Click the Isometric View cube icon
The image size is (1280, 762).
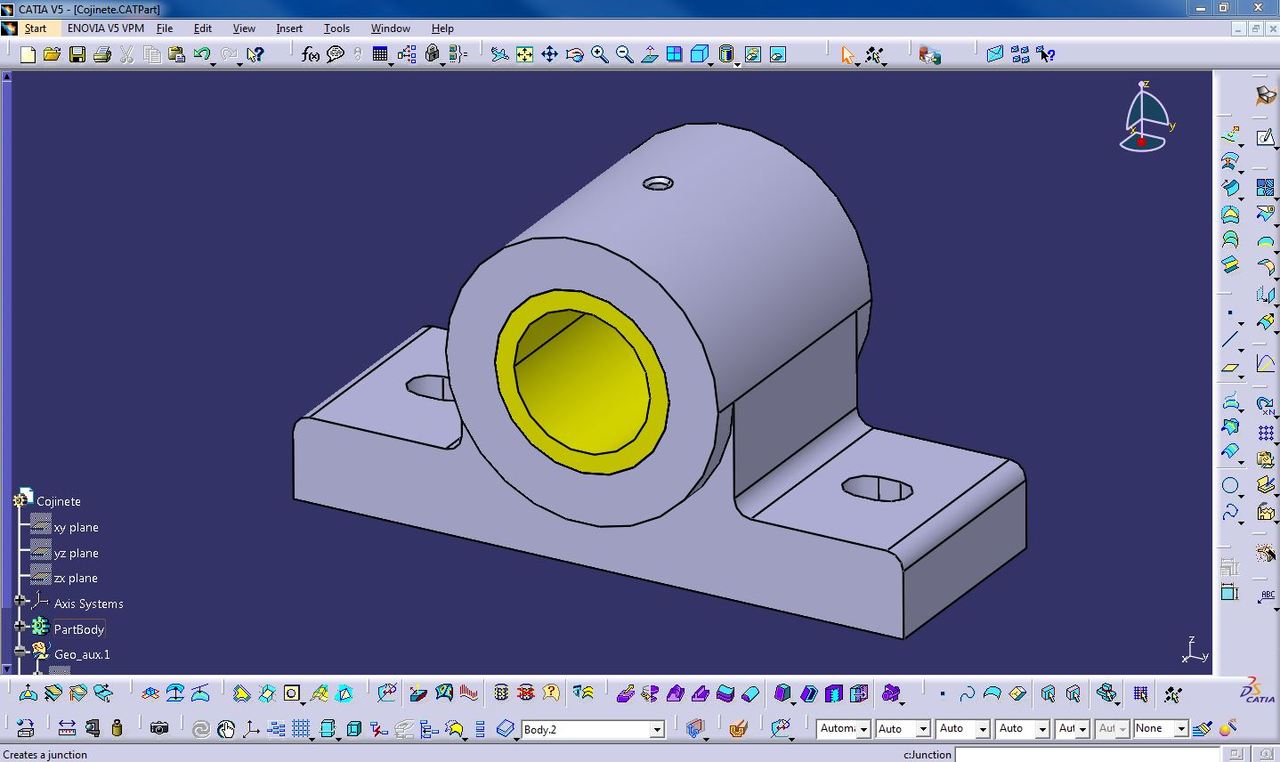[x=700, y=54]
